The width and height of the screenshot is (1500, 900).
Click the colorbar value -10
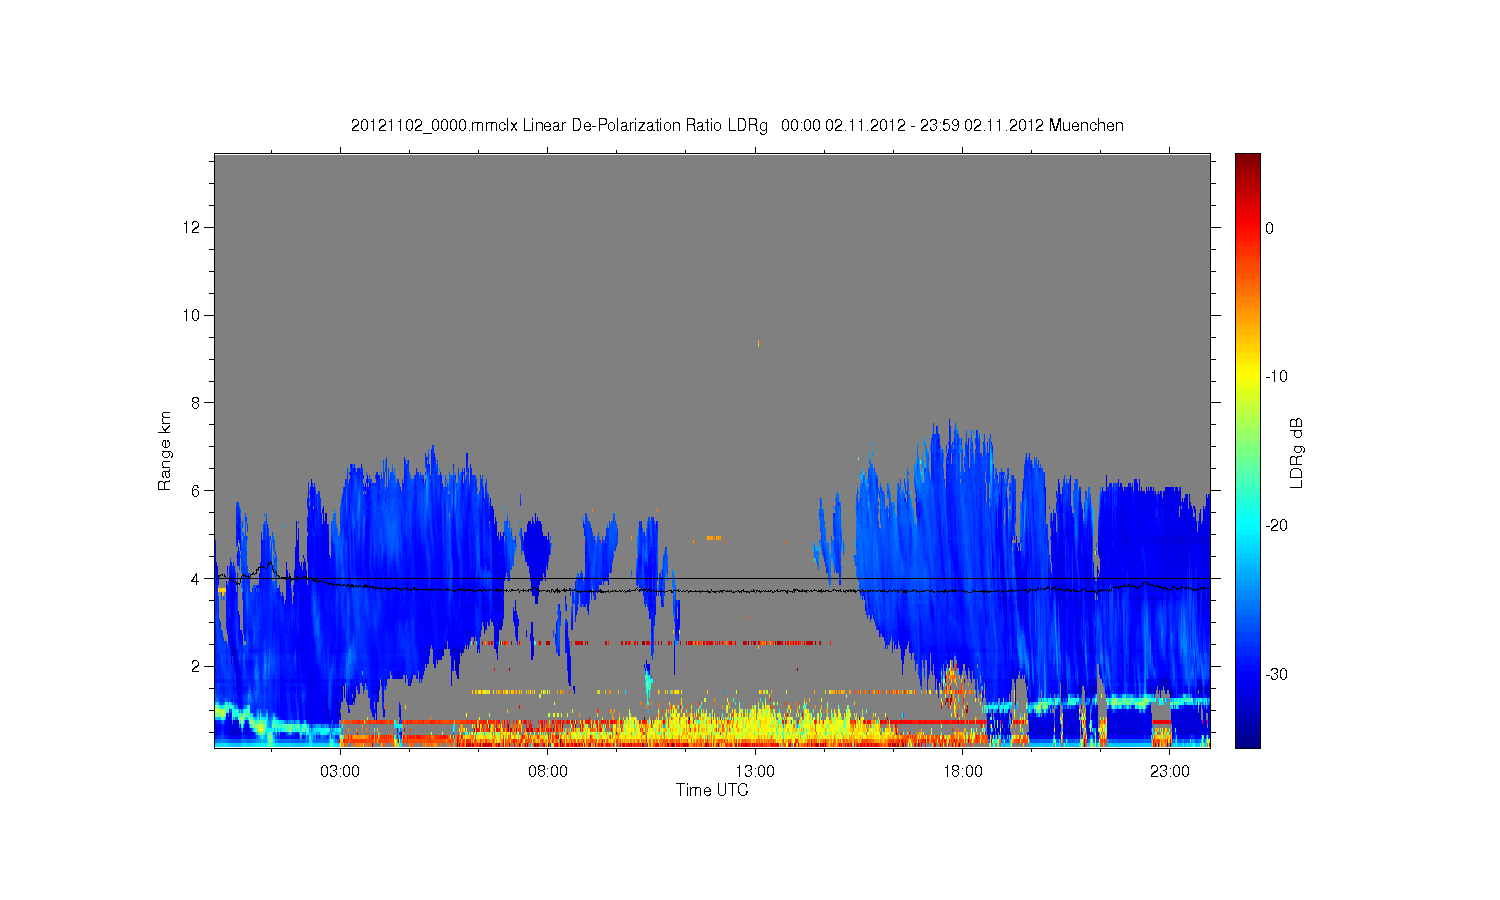(x=1276, y=377)
